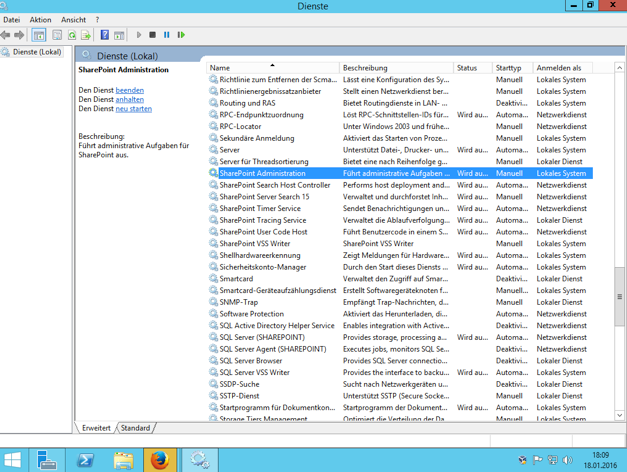This screenshot has height=472, width=627.
Task: Open Firefox from the taskbar
Action: [160, 460]
